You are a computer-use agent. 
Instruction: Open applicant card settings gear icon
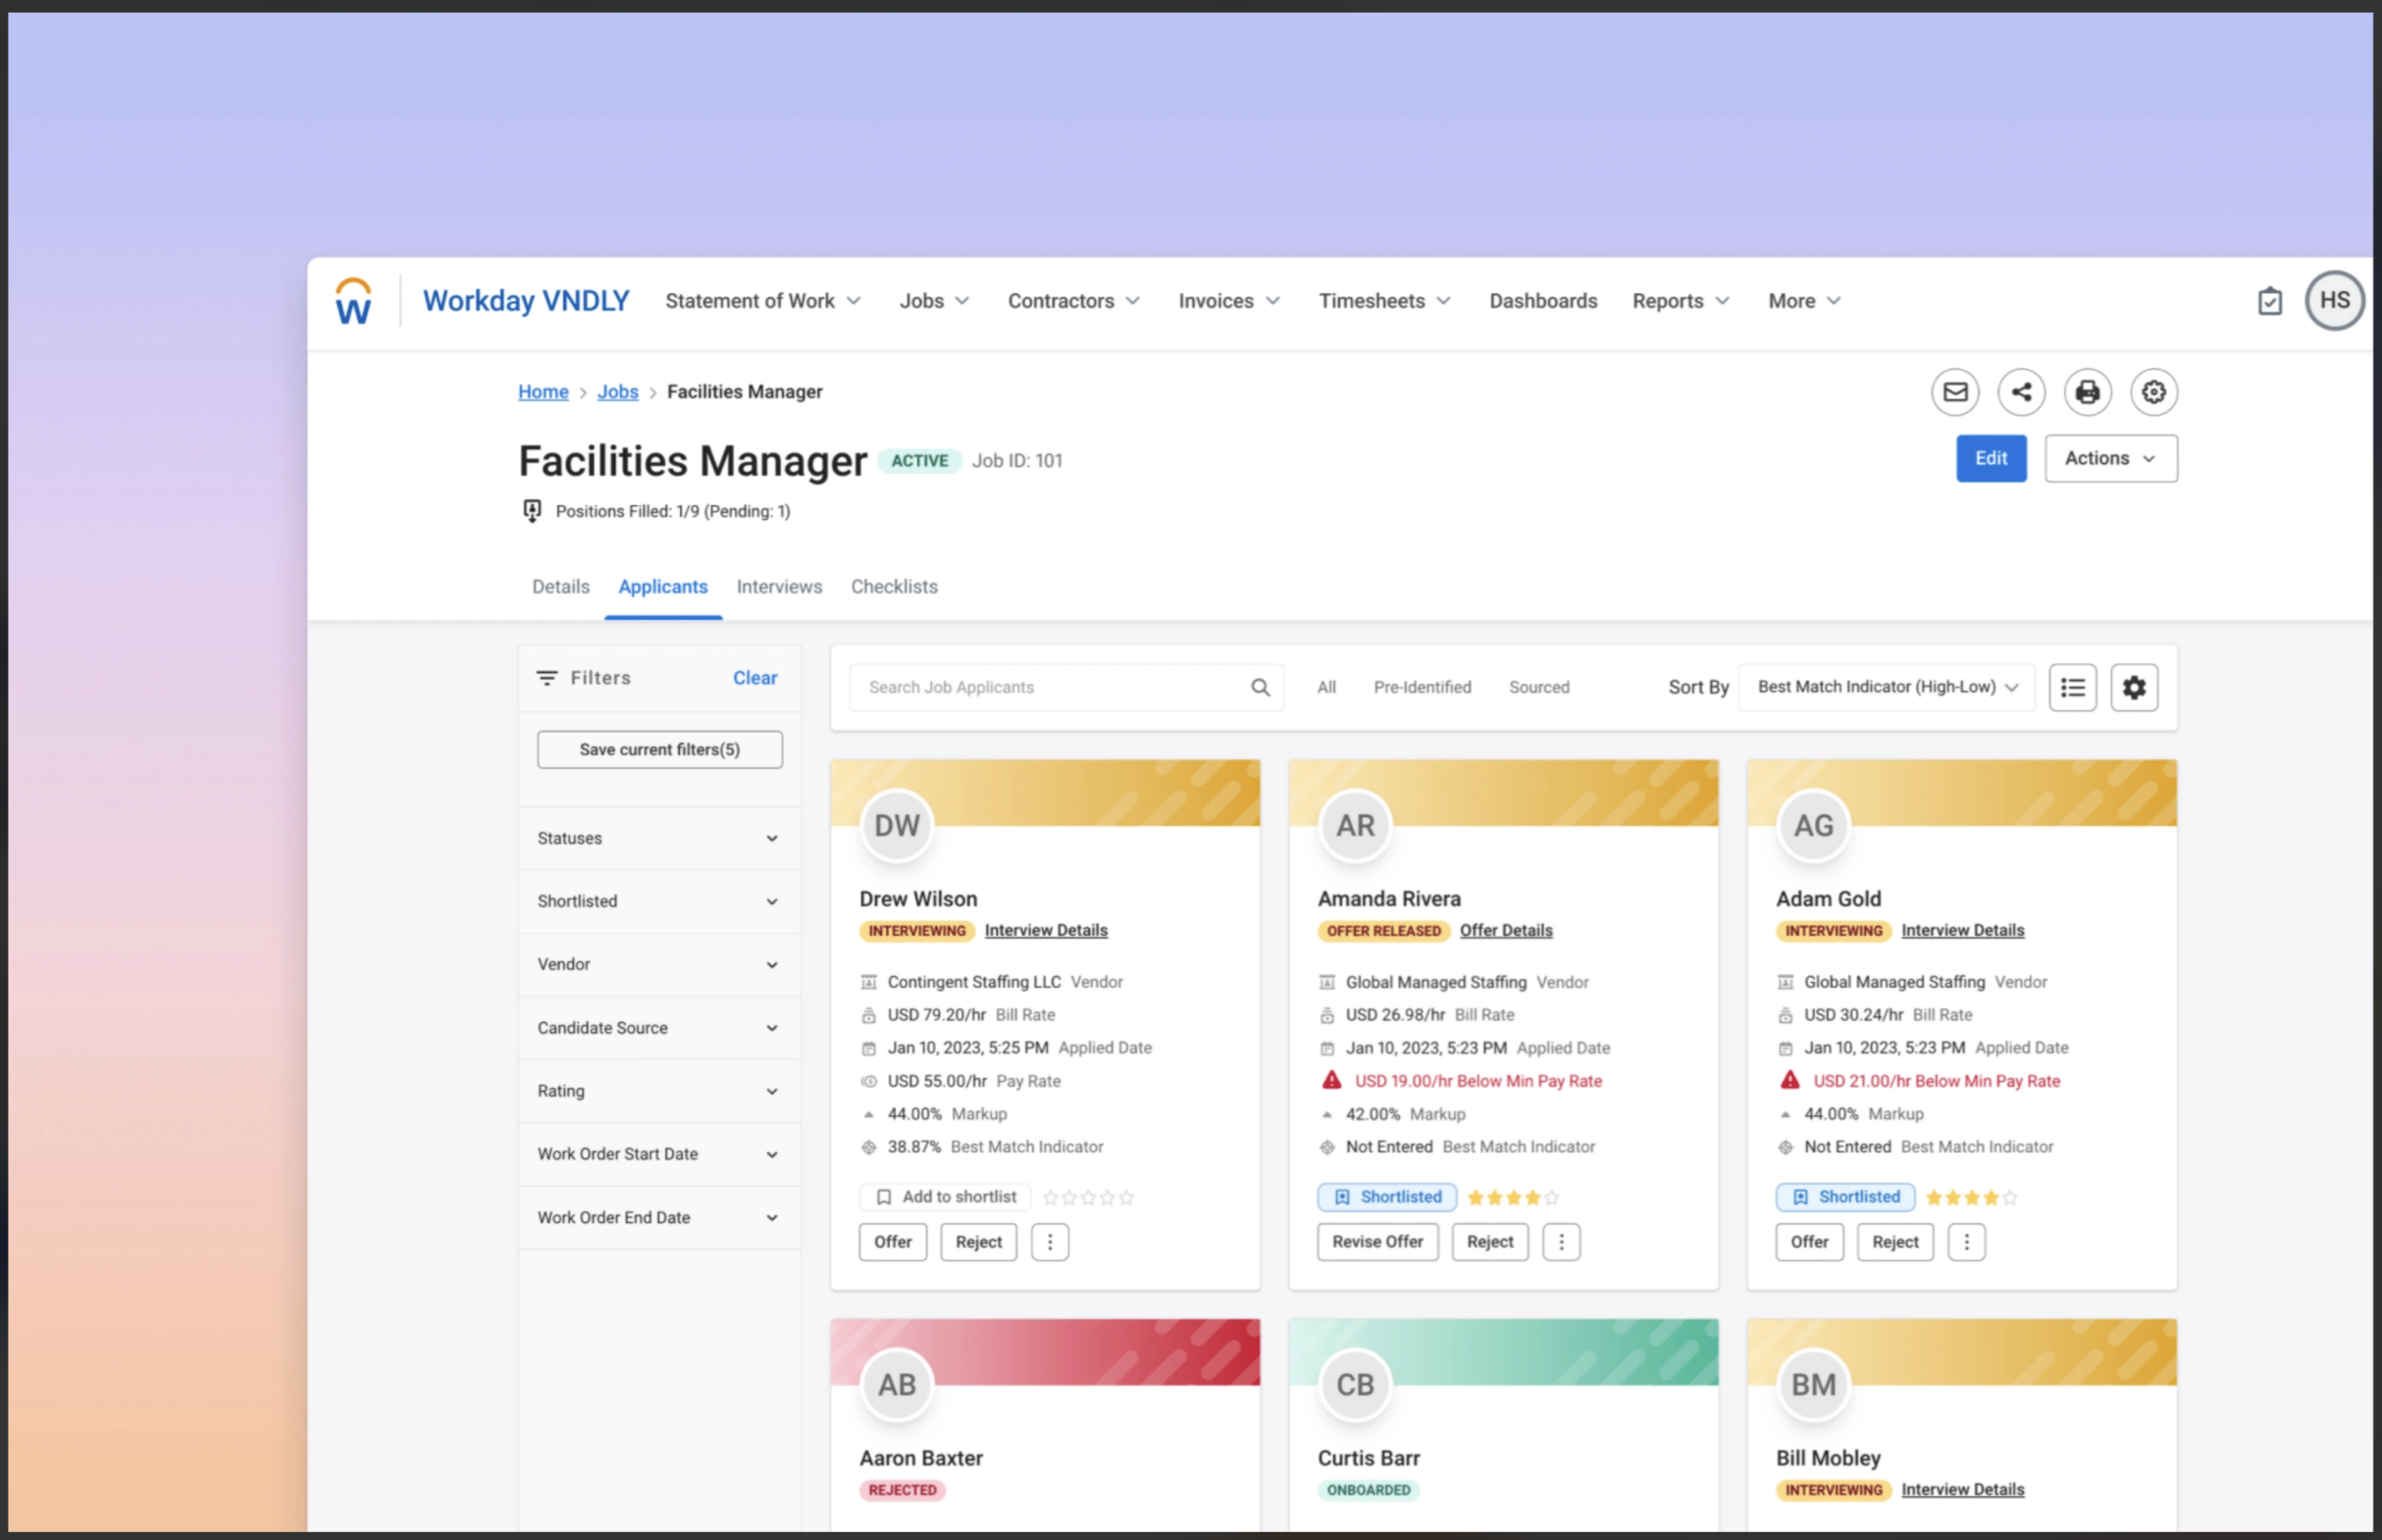click(2134, 688)
